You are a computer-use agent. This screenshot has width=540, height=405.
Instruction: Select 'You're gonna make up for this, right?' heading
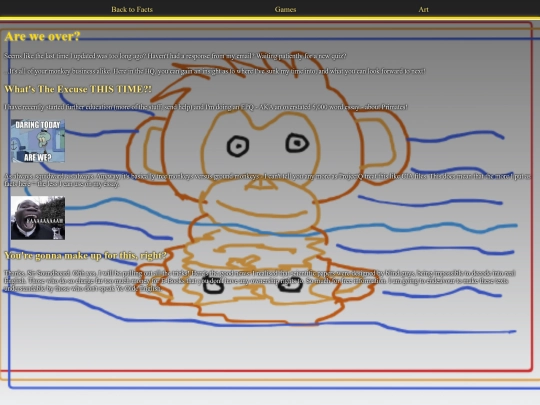[x=85, y=255]
